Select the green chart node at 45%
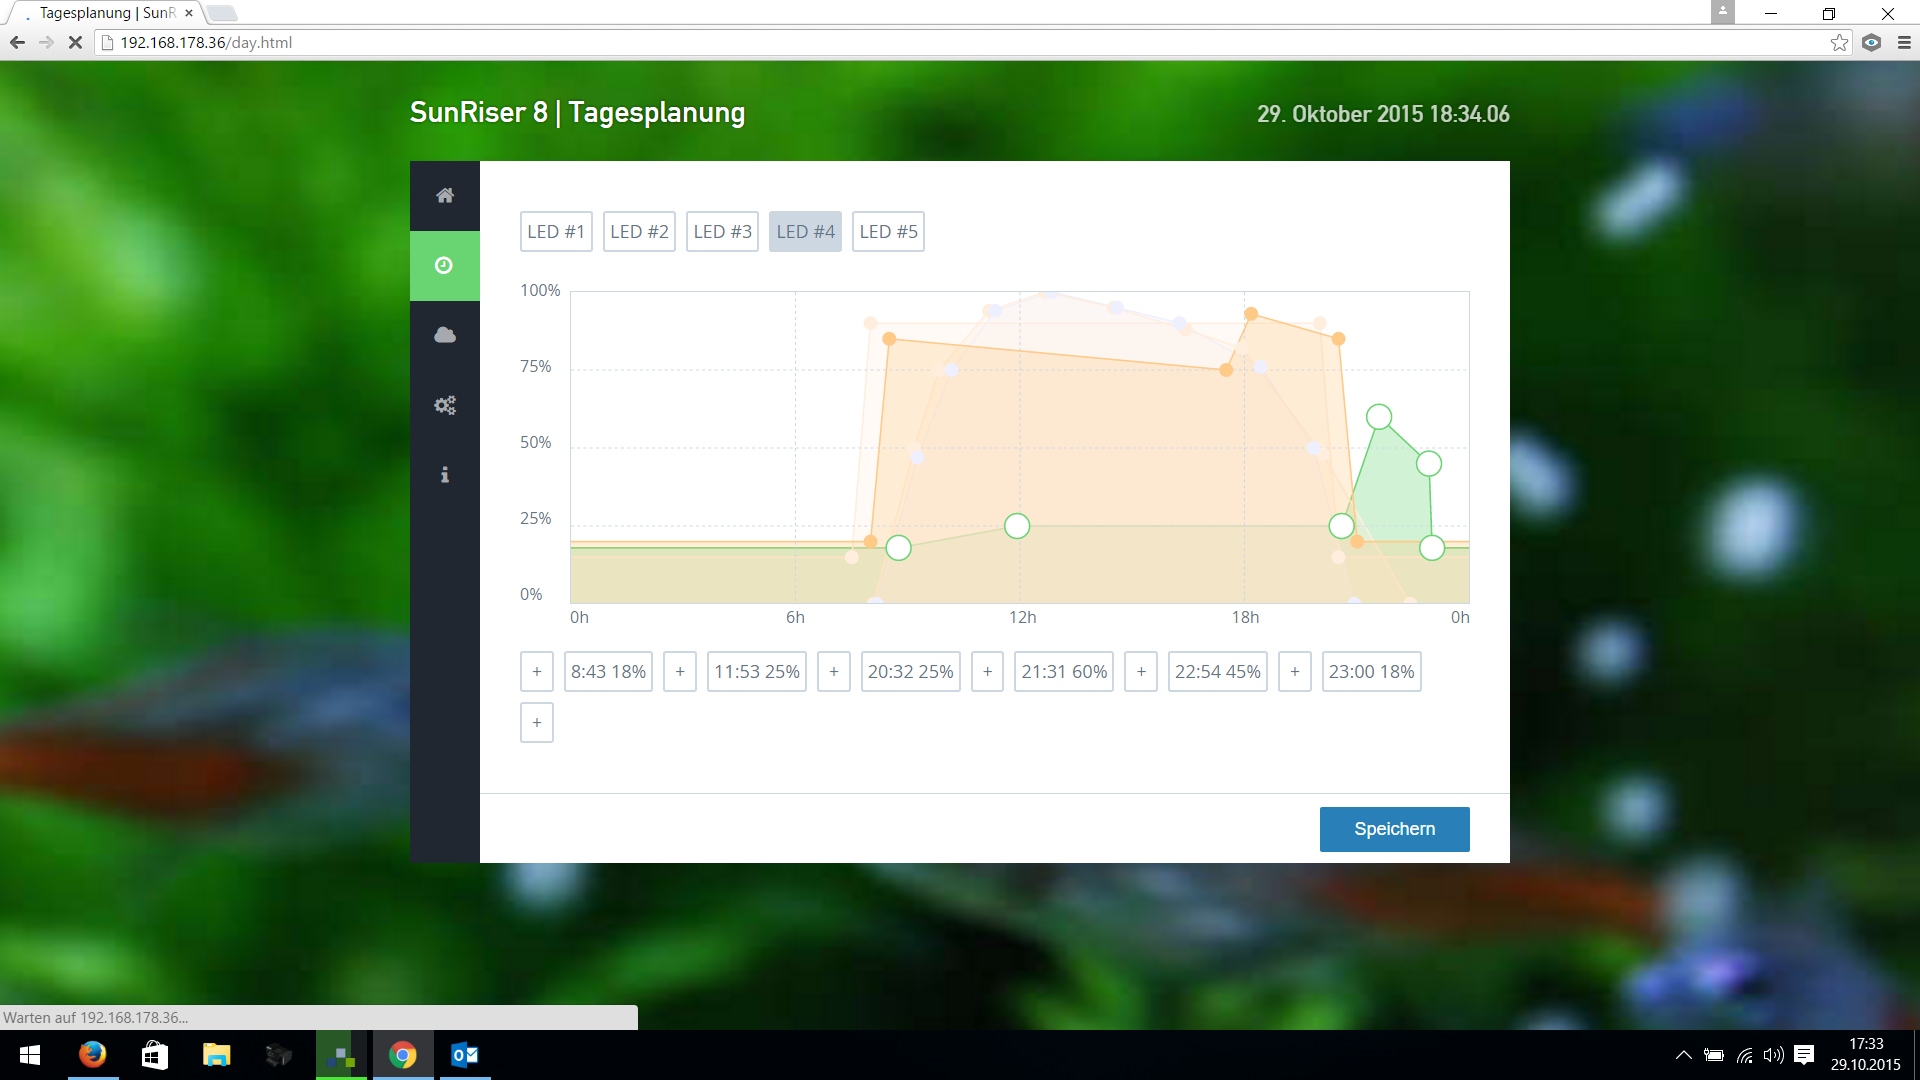This screenshot has width=1920, height=1080. [1429, 464]
